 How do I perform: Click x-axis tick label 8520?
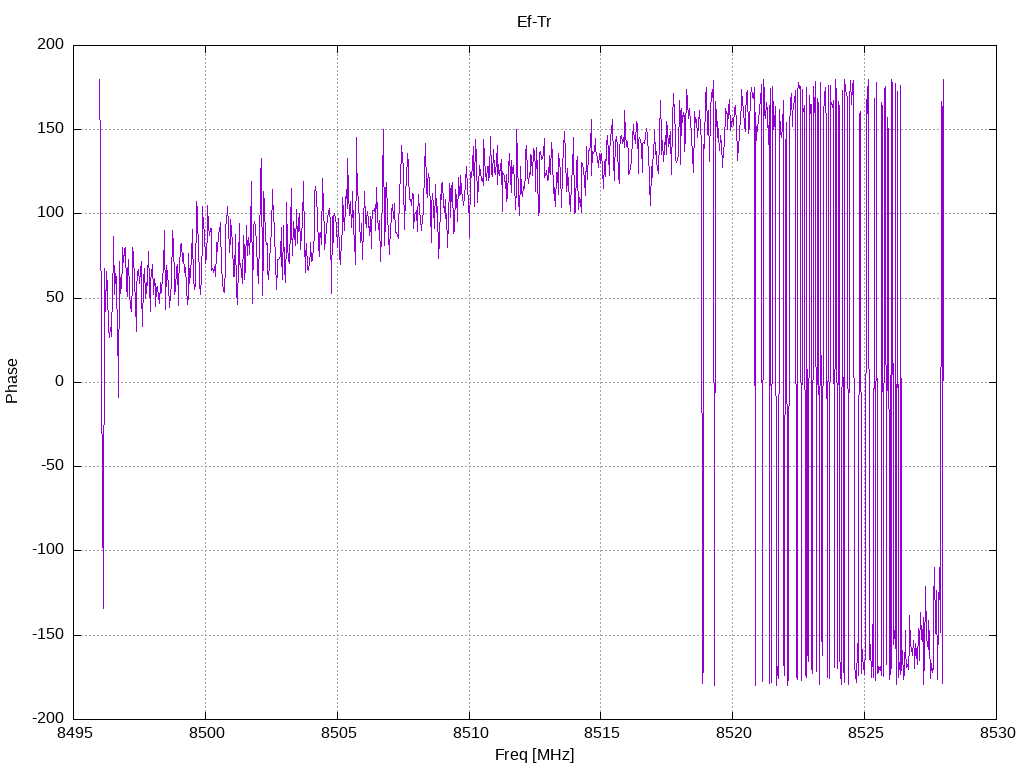click(x=733, y=733)
